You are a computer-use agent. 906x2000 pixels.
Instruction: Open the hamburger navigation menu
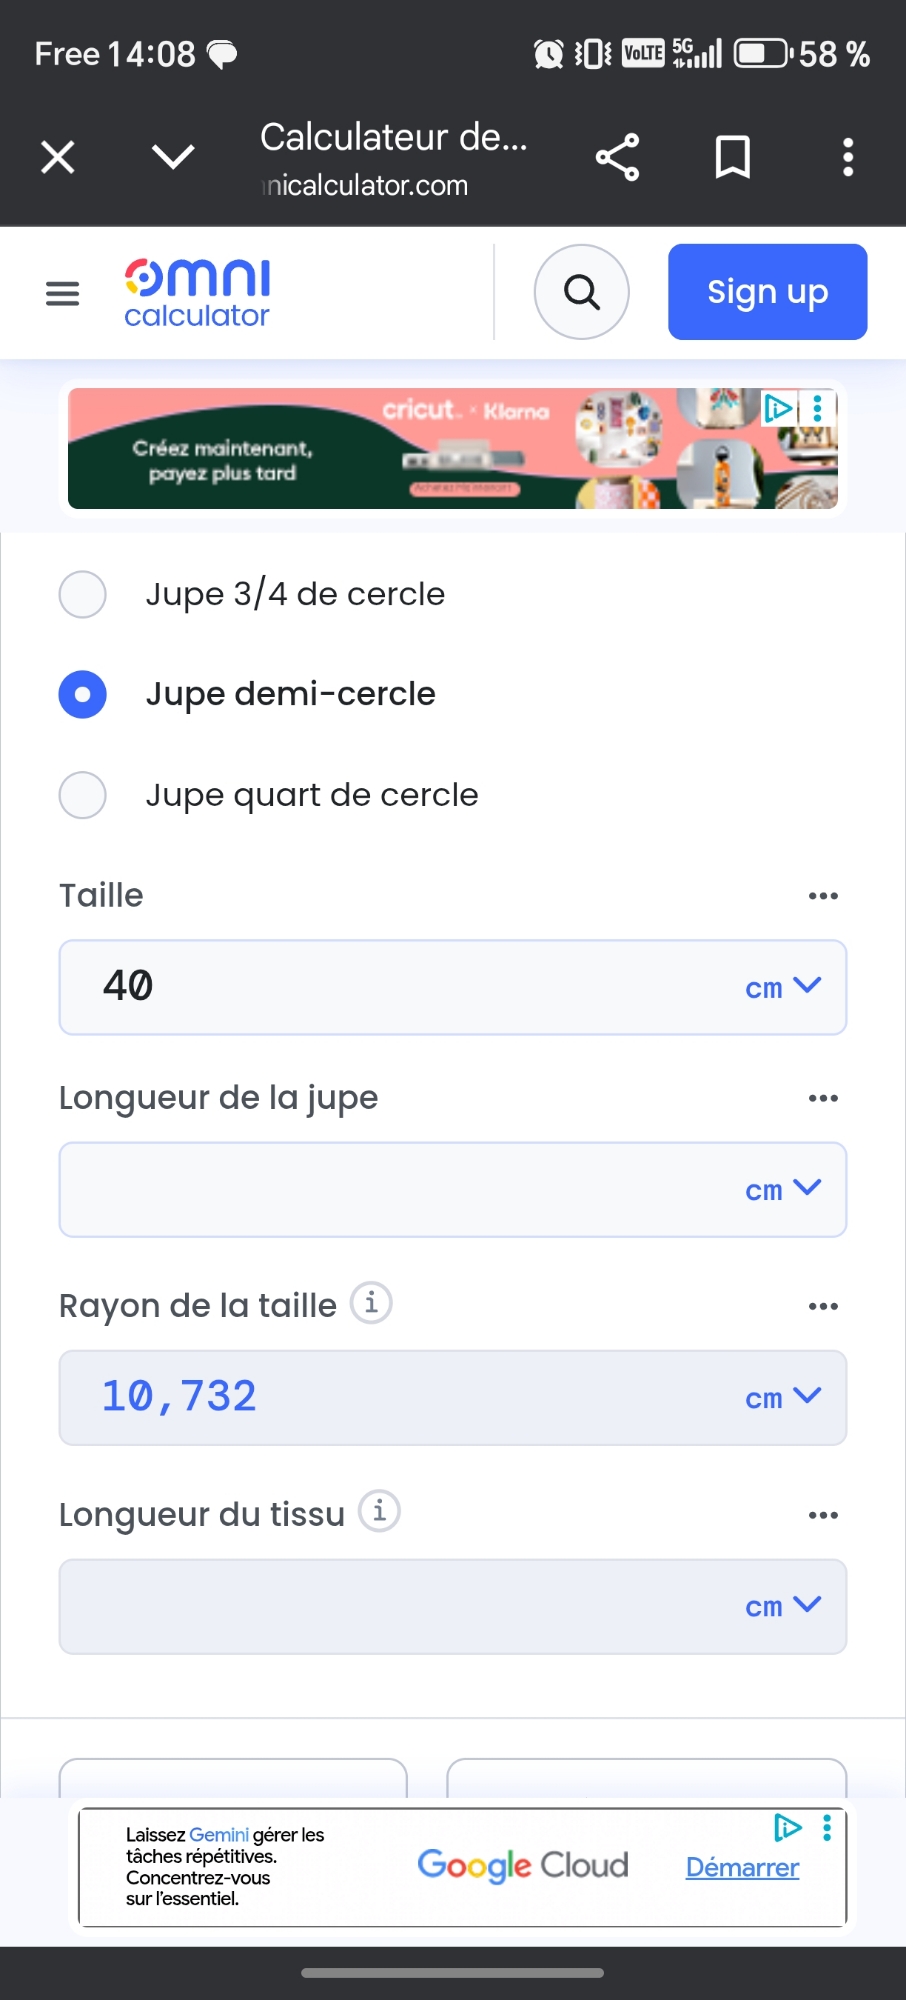coord(62,293)
